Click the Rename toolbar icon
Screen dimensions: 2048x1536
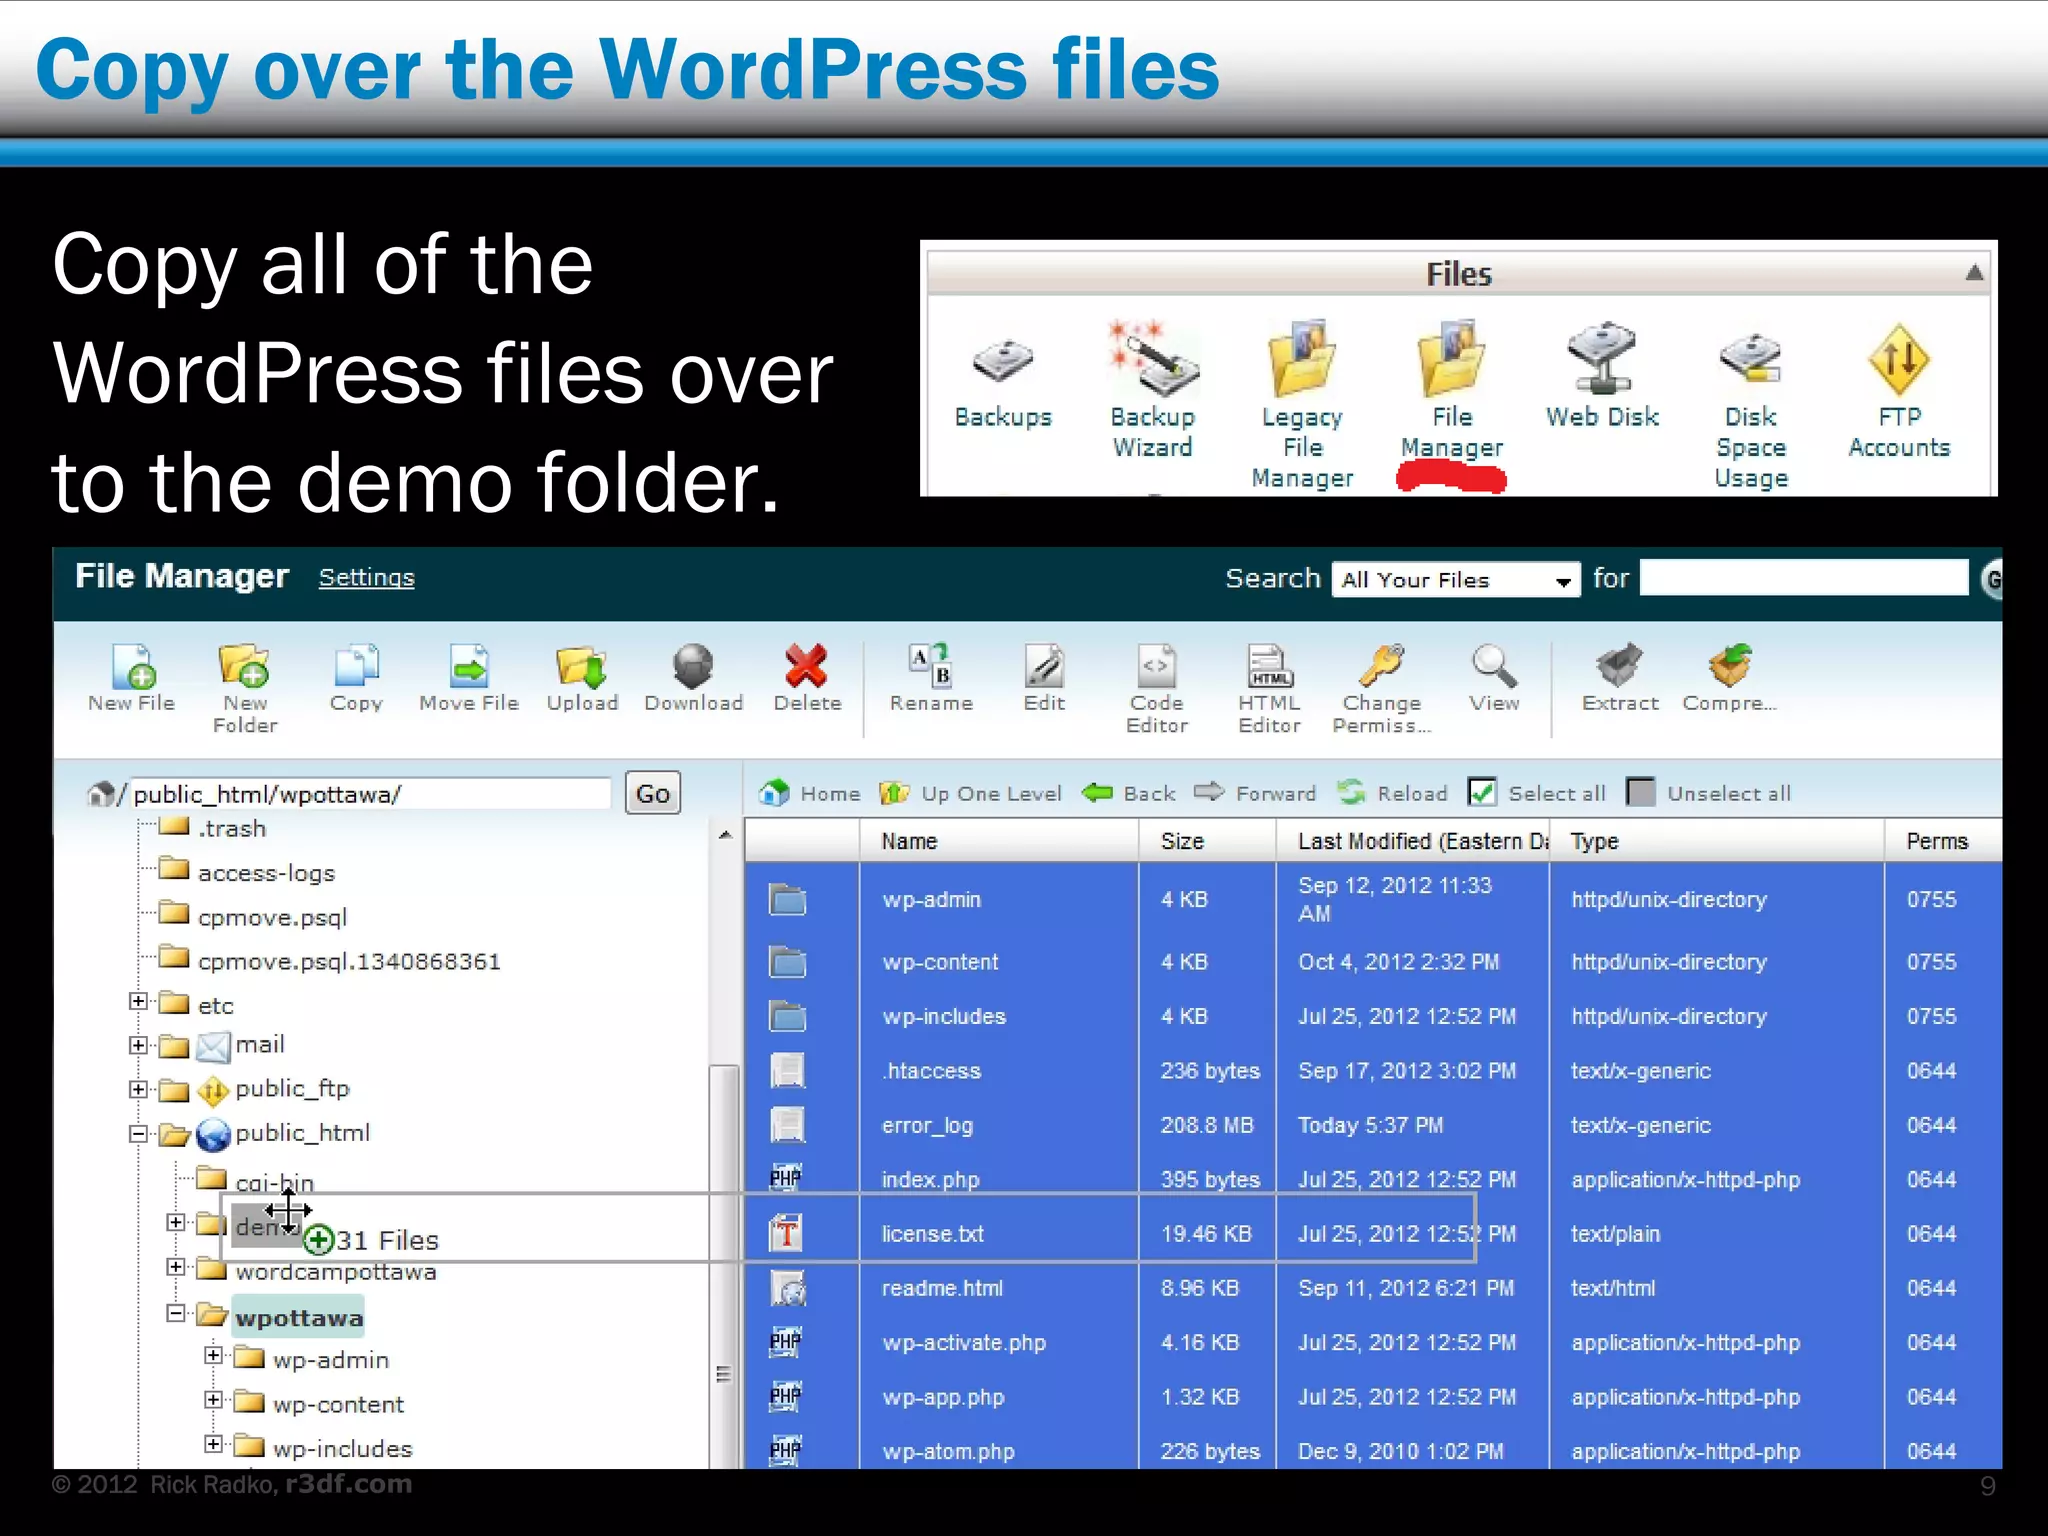coord(931,678)
